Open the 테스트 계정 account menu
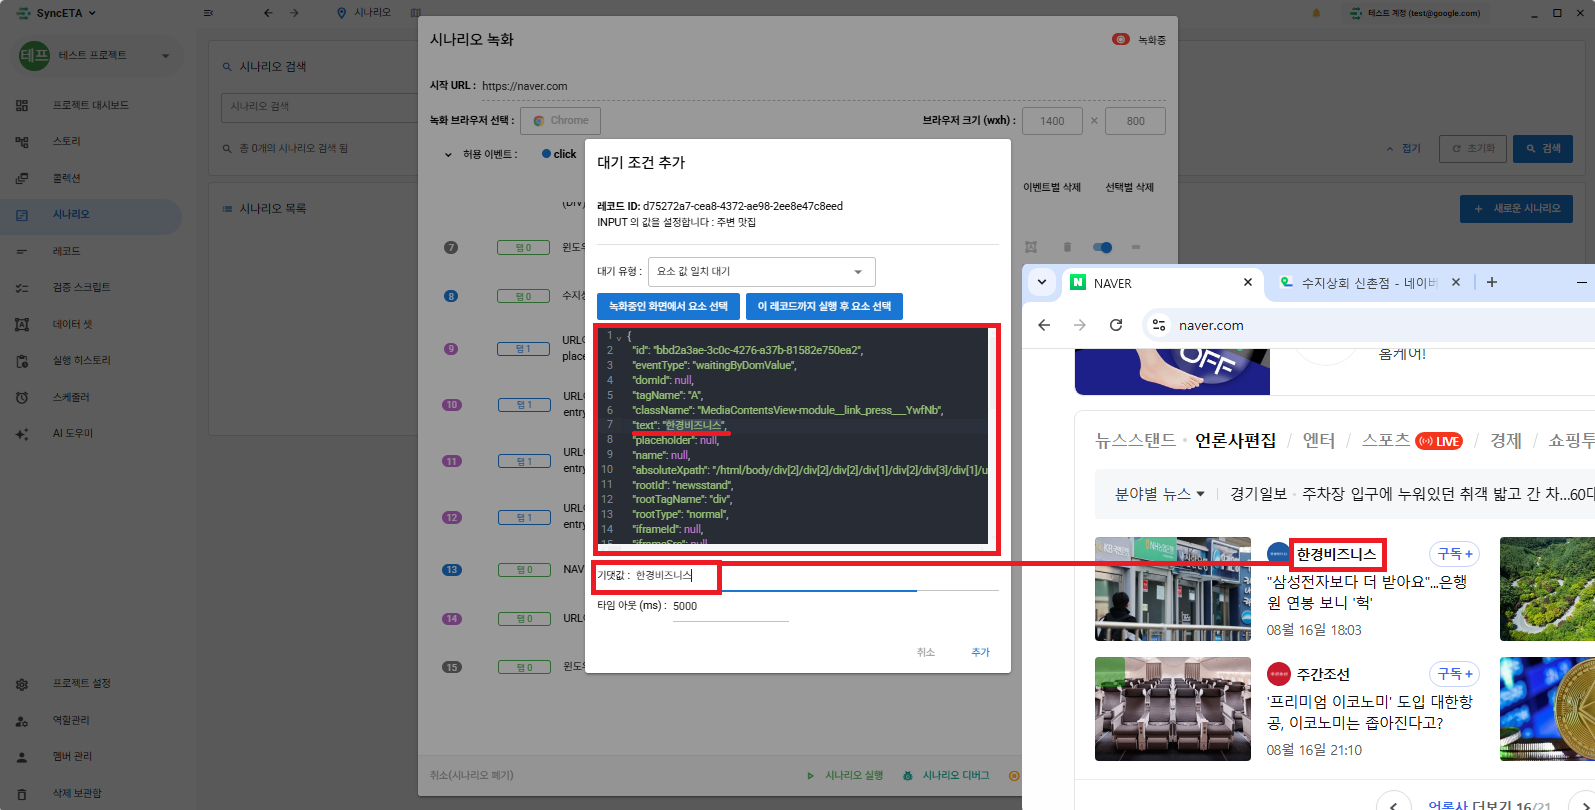The height and width of the screenshot is (810, 1595). pos(1415,13)
